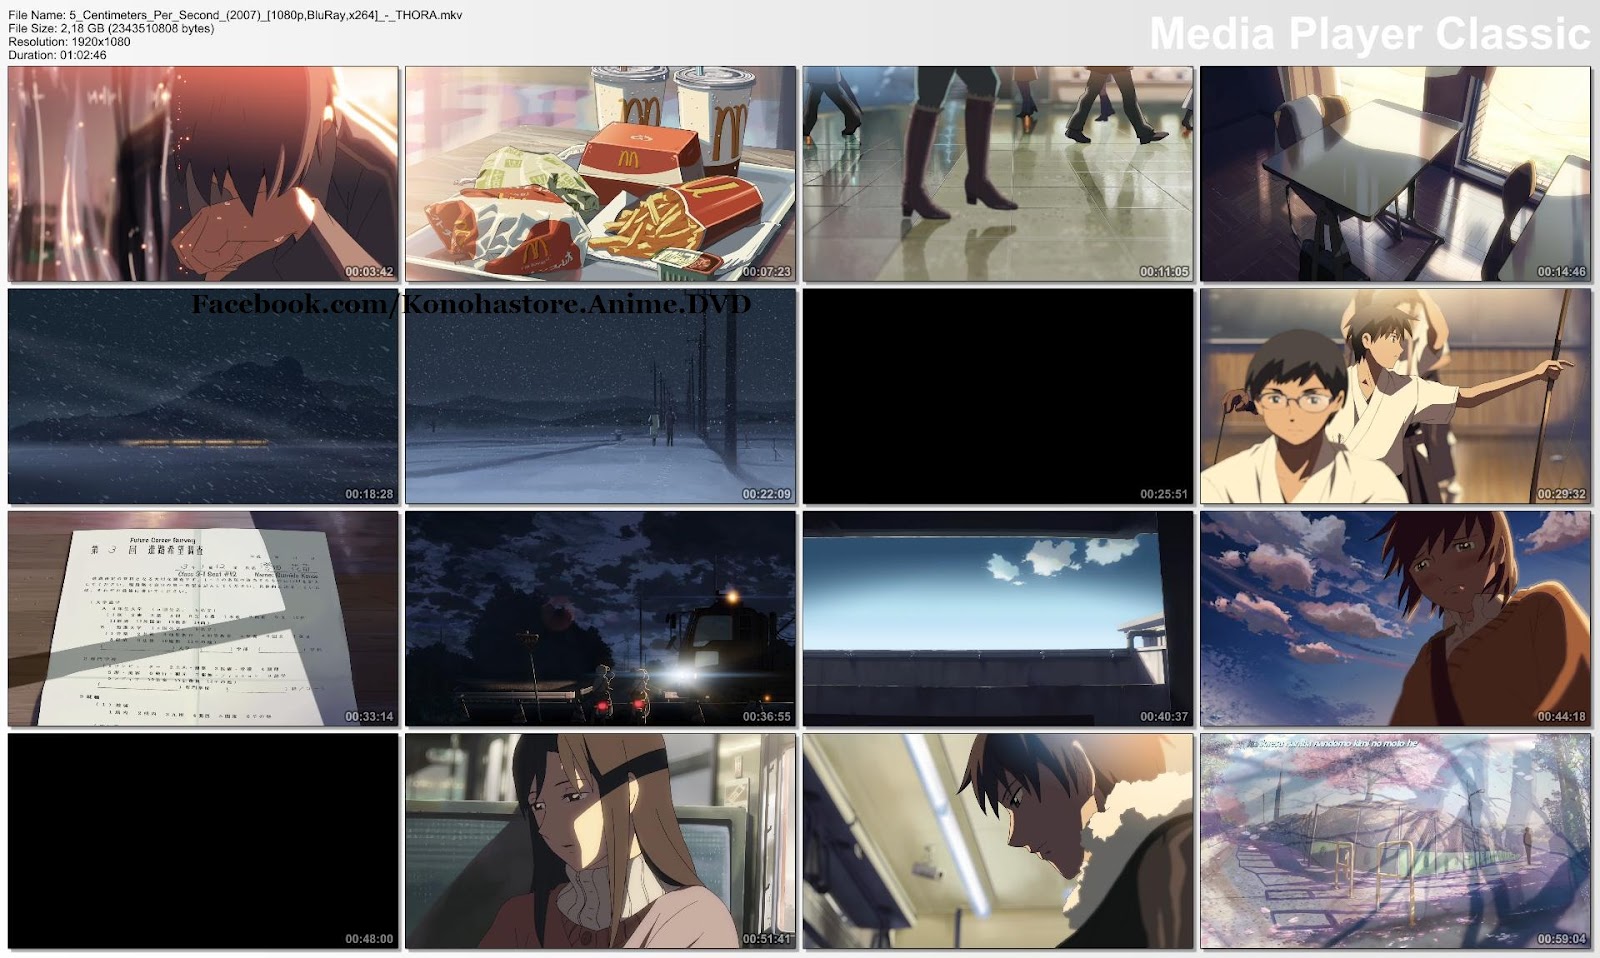The width and height of the screenshot is (1600, 958).
Task: Select the archery boys thumbnail at 00:29:32
Action: click(x=1395, y=397)
